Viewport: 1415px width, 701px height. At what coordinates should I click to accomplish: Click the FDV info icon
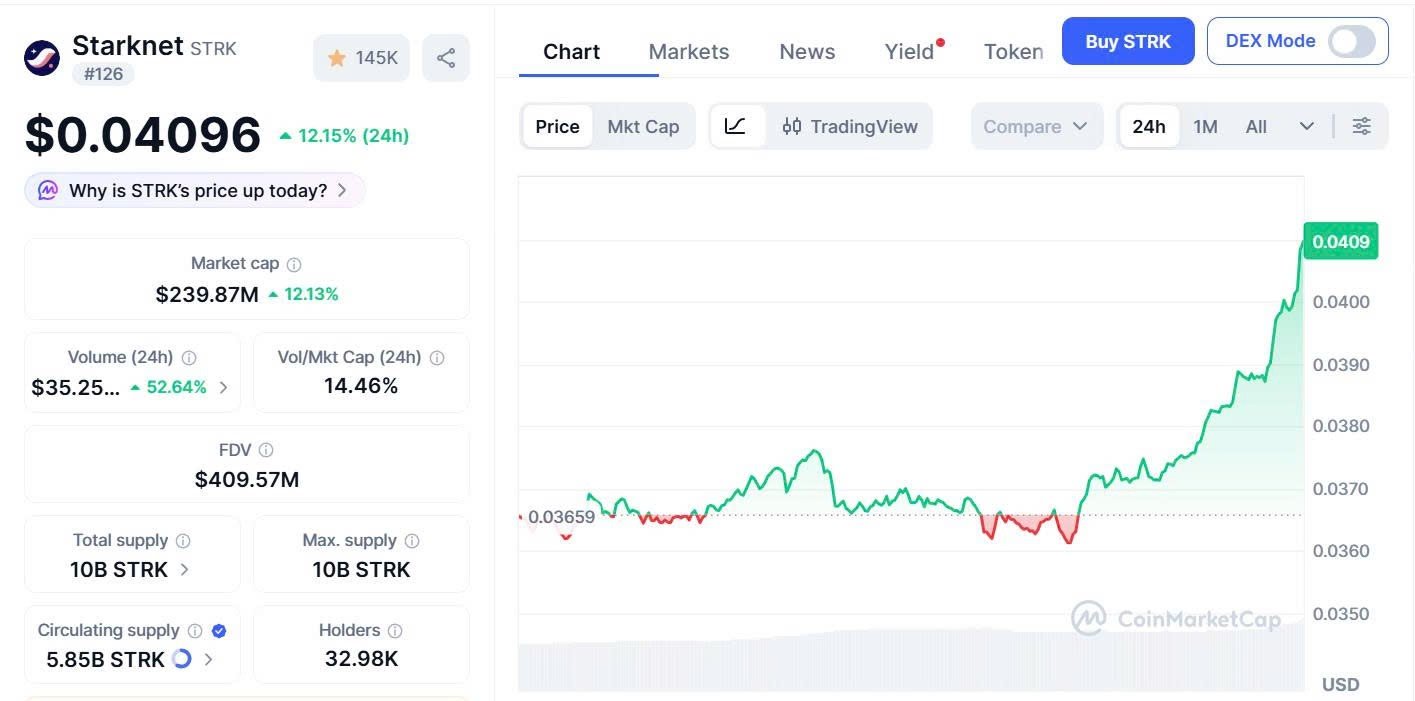(266, 451)
